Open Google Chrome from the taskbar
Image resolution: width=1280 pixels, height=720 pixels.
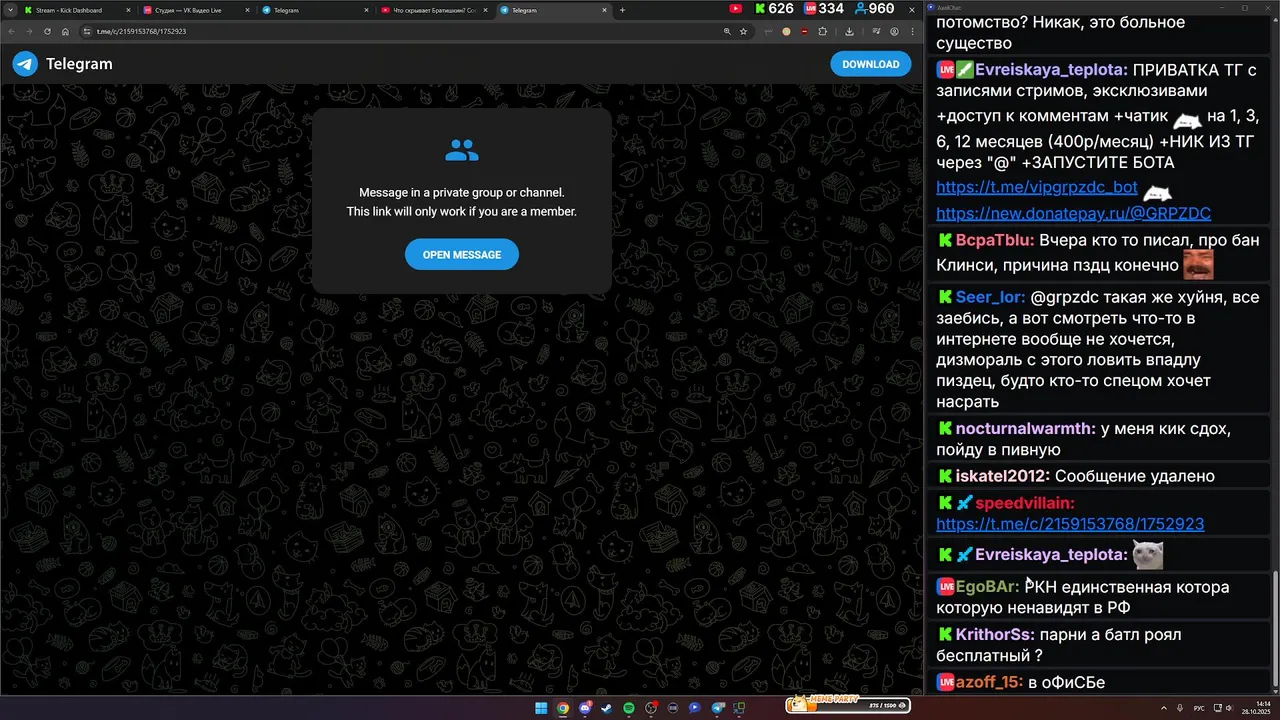tap(563, 708)
